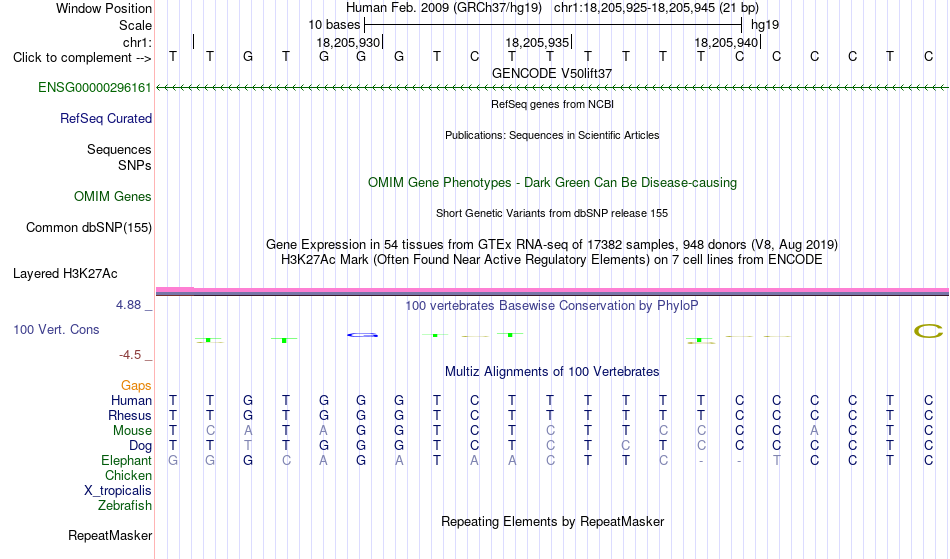This screenshot has width=950, height=559.
Task: Click the 4.88 PhyloP upper scale value
Action: [128, 305]
